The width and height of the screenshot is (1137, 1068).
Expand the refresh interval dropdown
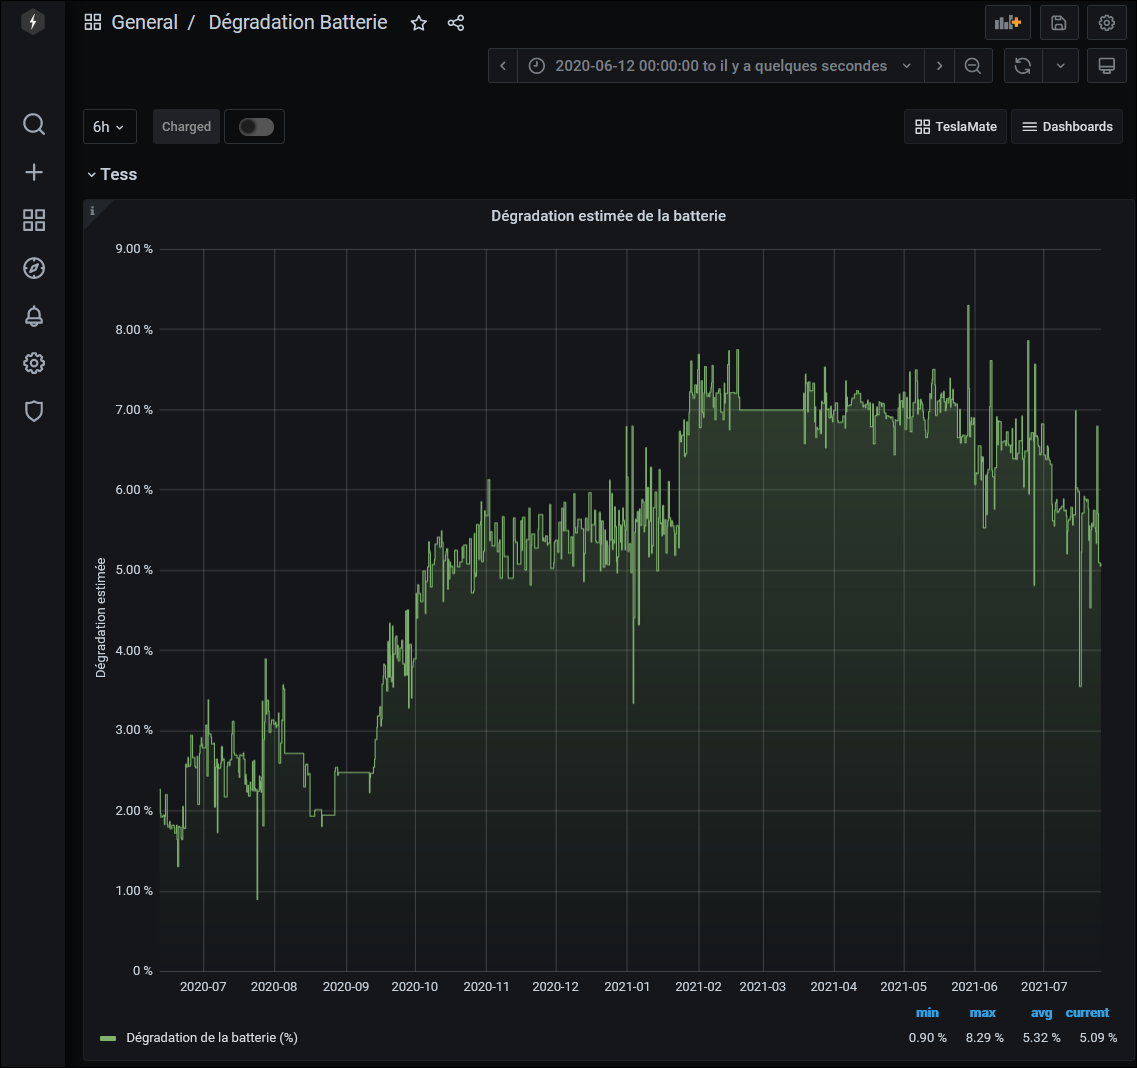(x=1060, y=66)
